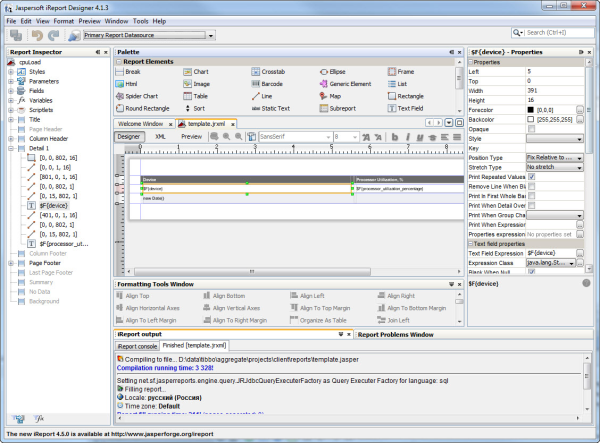
Task: Toggle the bold formatting icon
Action: coord(395,137)
